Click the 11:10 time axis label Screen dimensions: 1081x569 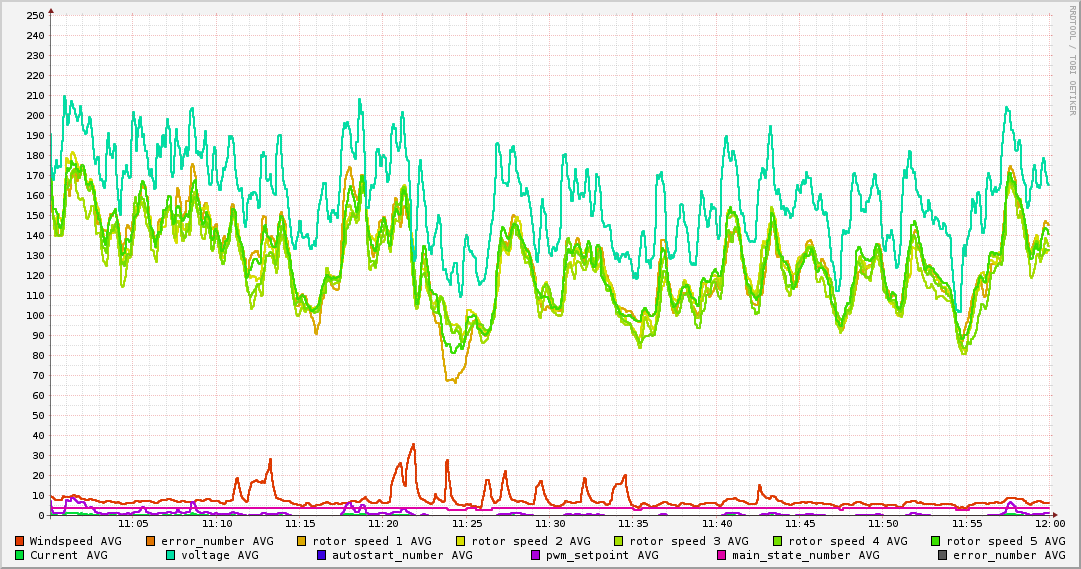coord(217,524)
